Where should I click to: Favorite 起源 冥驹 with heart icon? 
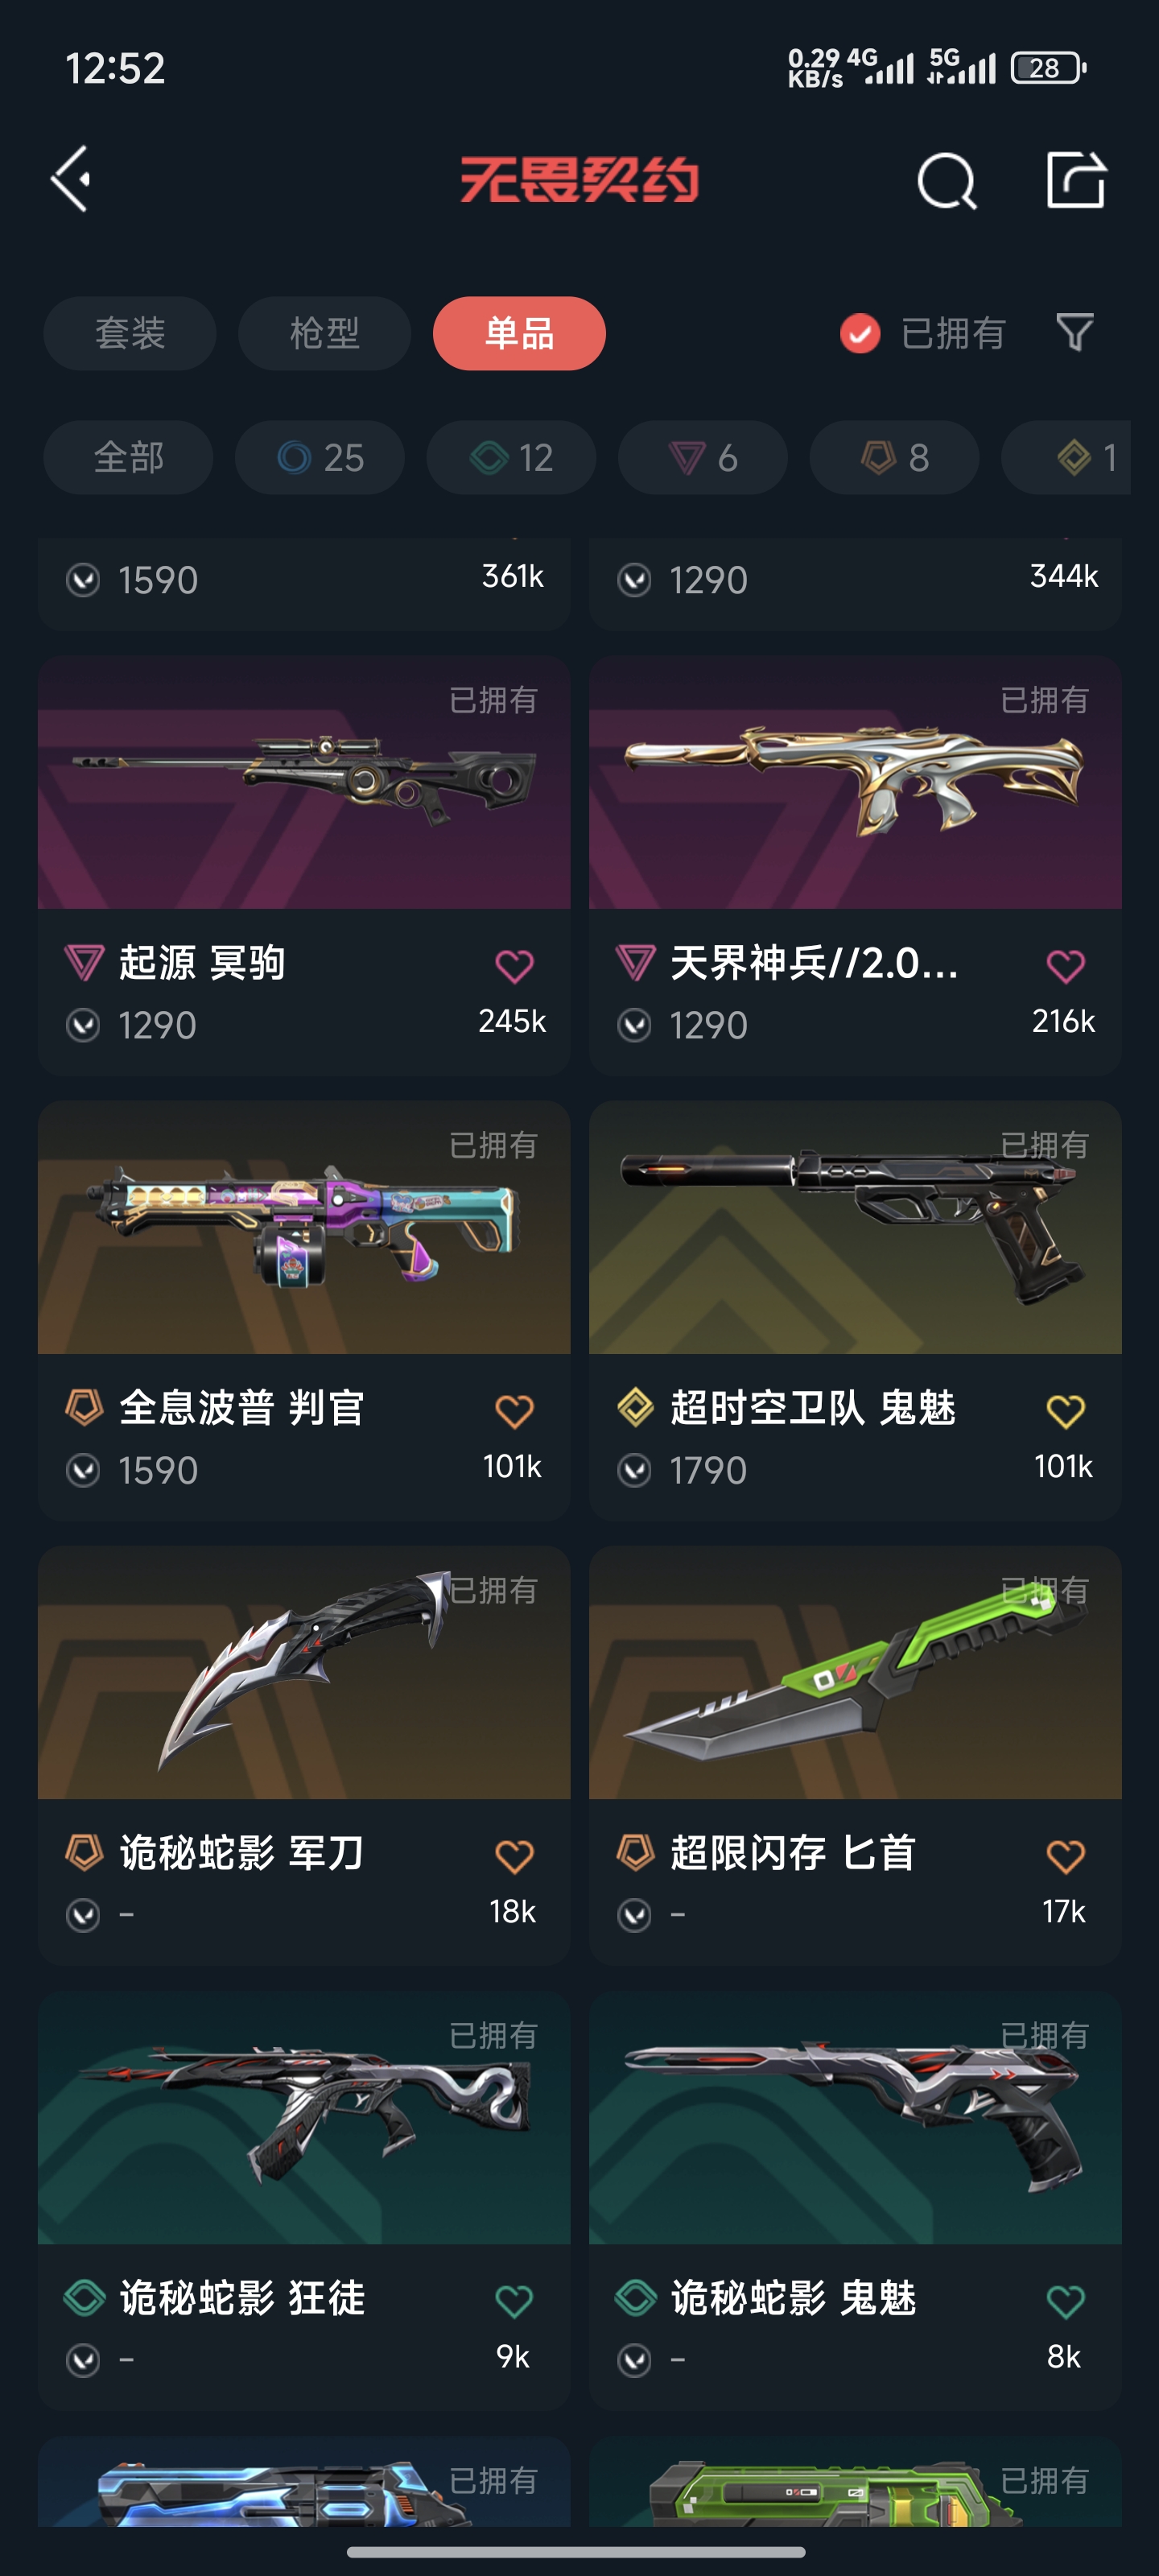click(514, 965)
